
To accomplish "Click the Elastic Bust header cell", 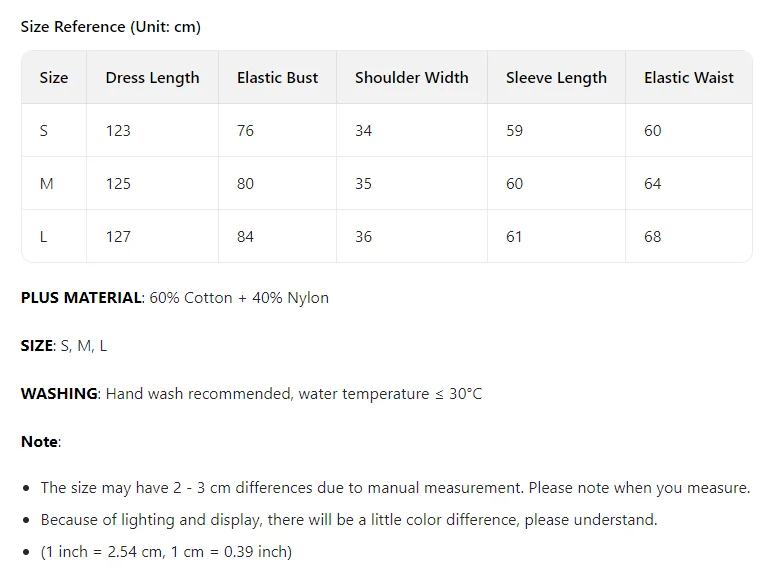I will (x=277, y=77).
